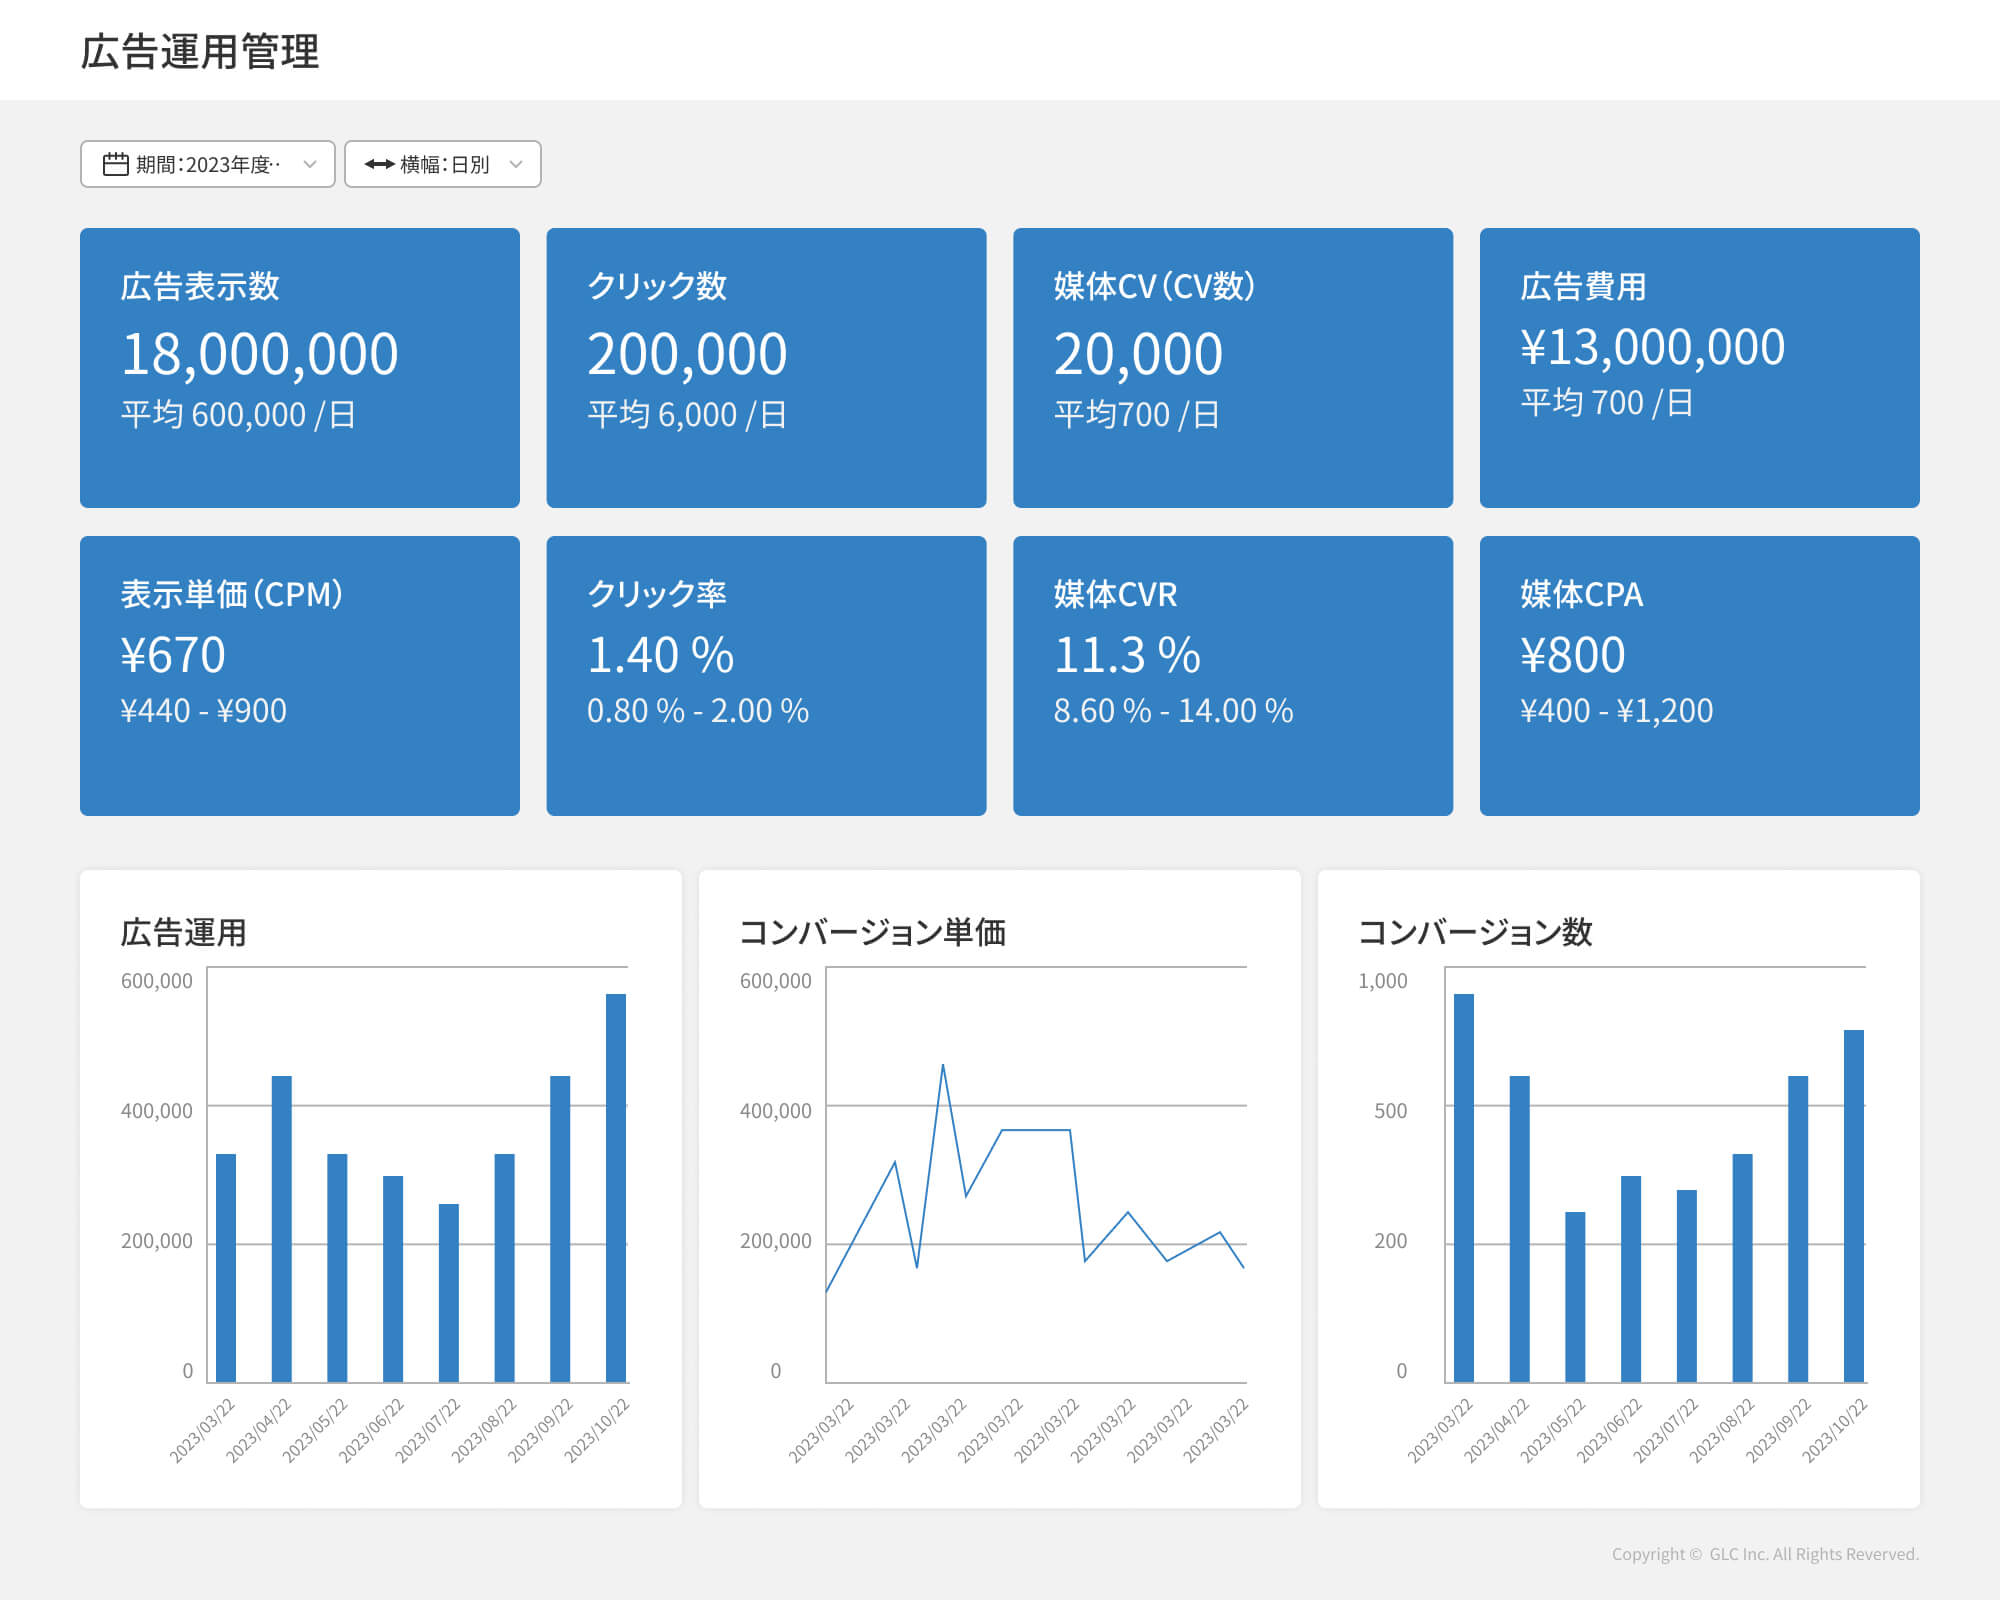2000x1600 pixels.
Task: Click the CPM value ¥670
Action: point(173,655)
